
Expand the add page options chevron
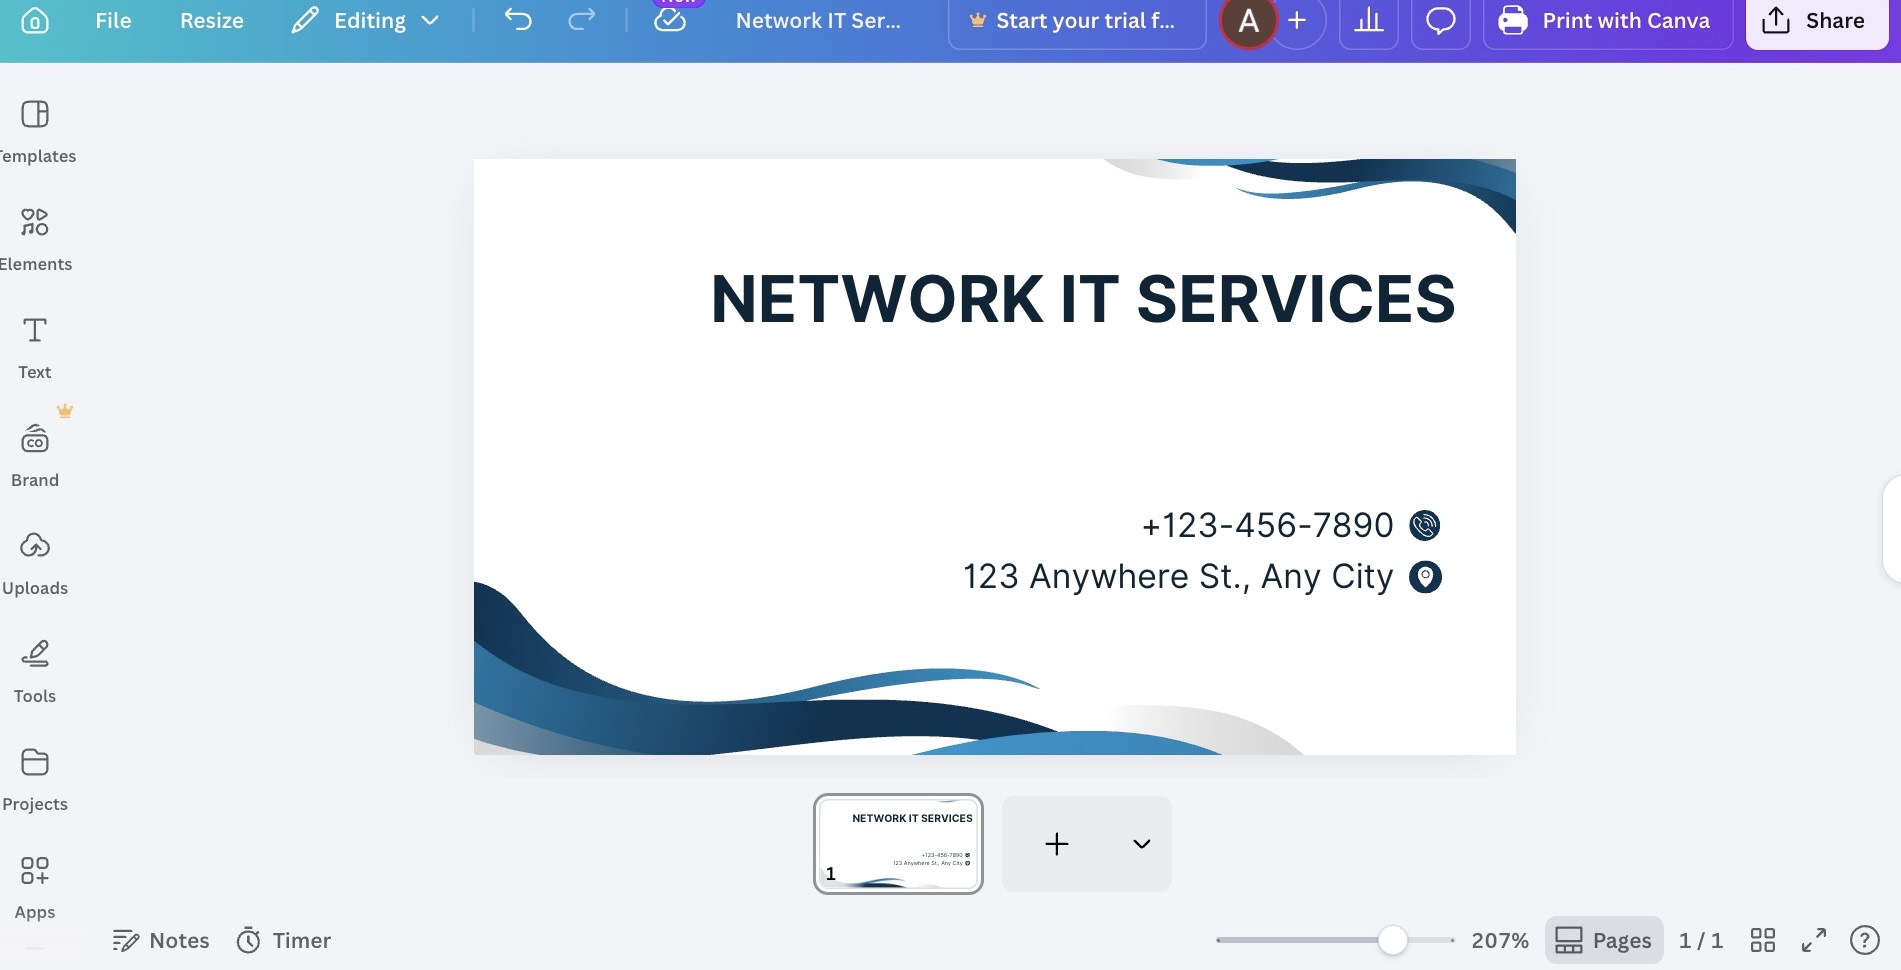click(x=1141, y=844)
